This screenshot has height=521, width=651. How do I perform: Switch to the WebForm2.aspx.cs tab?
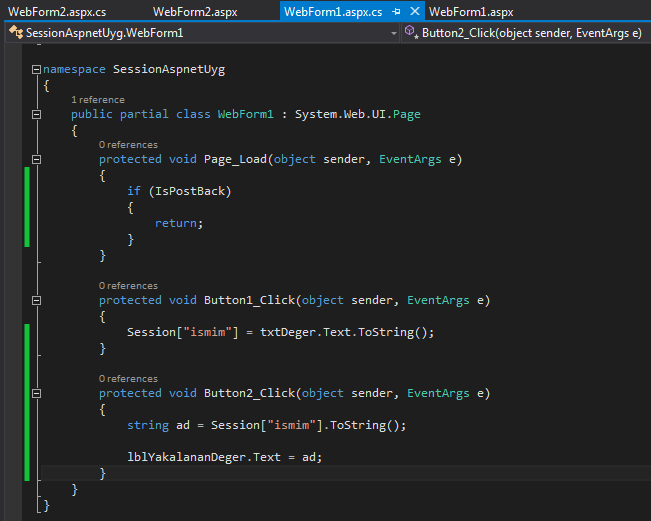[x=57, y=12]
